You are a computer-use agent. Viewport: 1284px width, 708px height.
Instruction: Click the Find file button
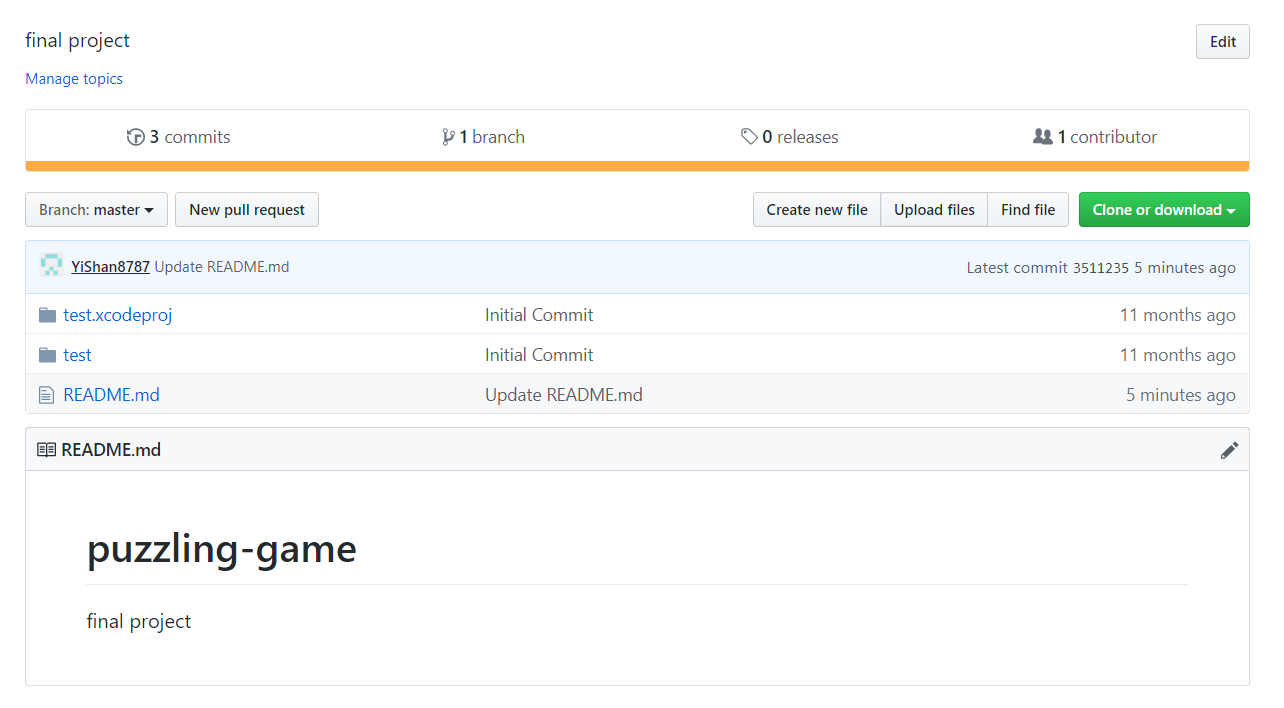(x=1028, y=210)
